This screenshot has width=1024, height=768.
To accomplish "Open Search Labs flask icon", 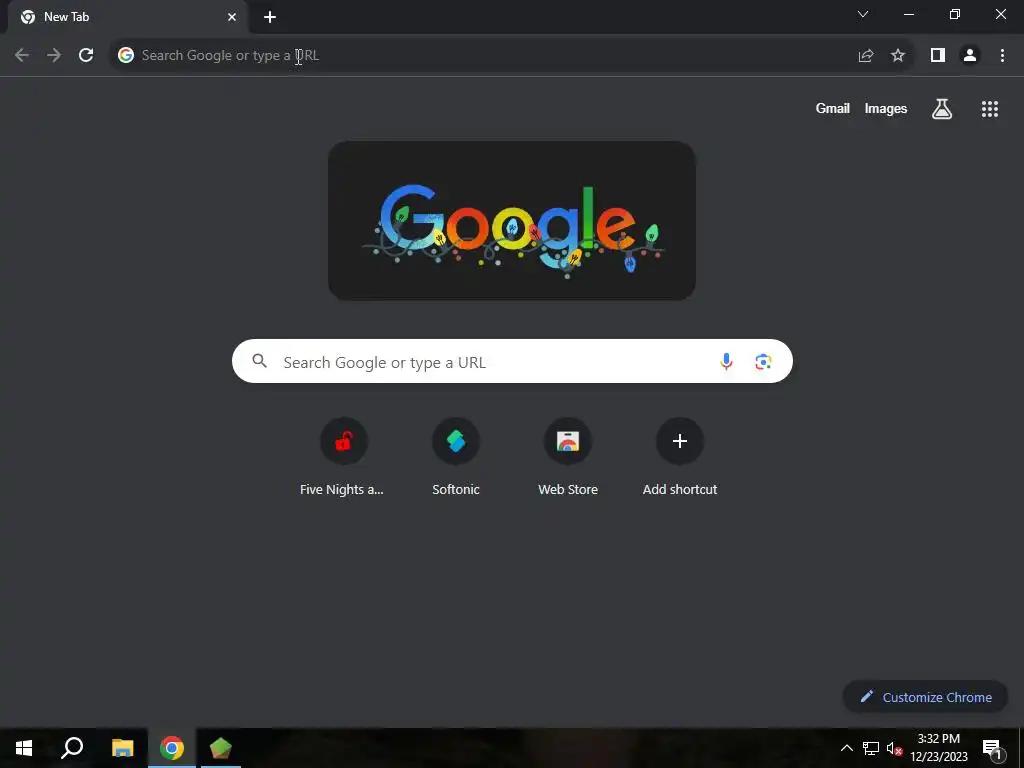I will coord(942,109).
